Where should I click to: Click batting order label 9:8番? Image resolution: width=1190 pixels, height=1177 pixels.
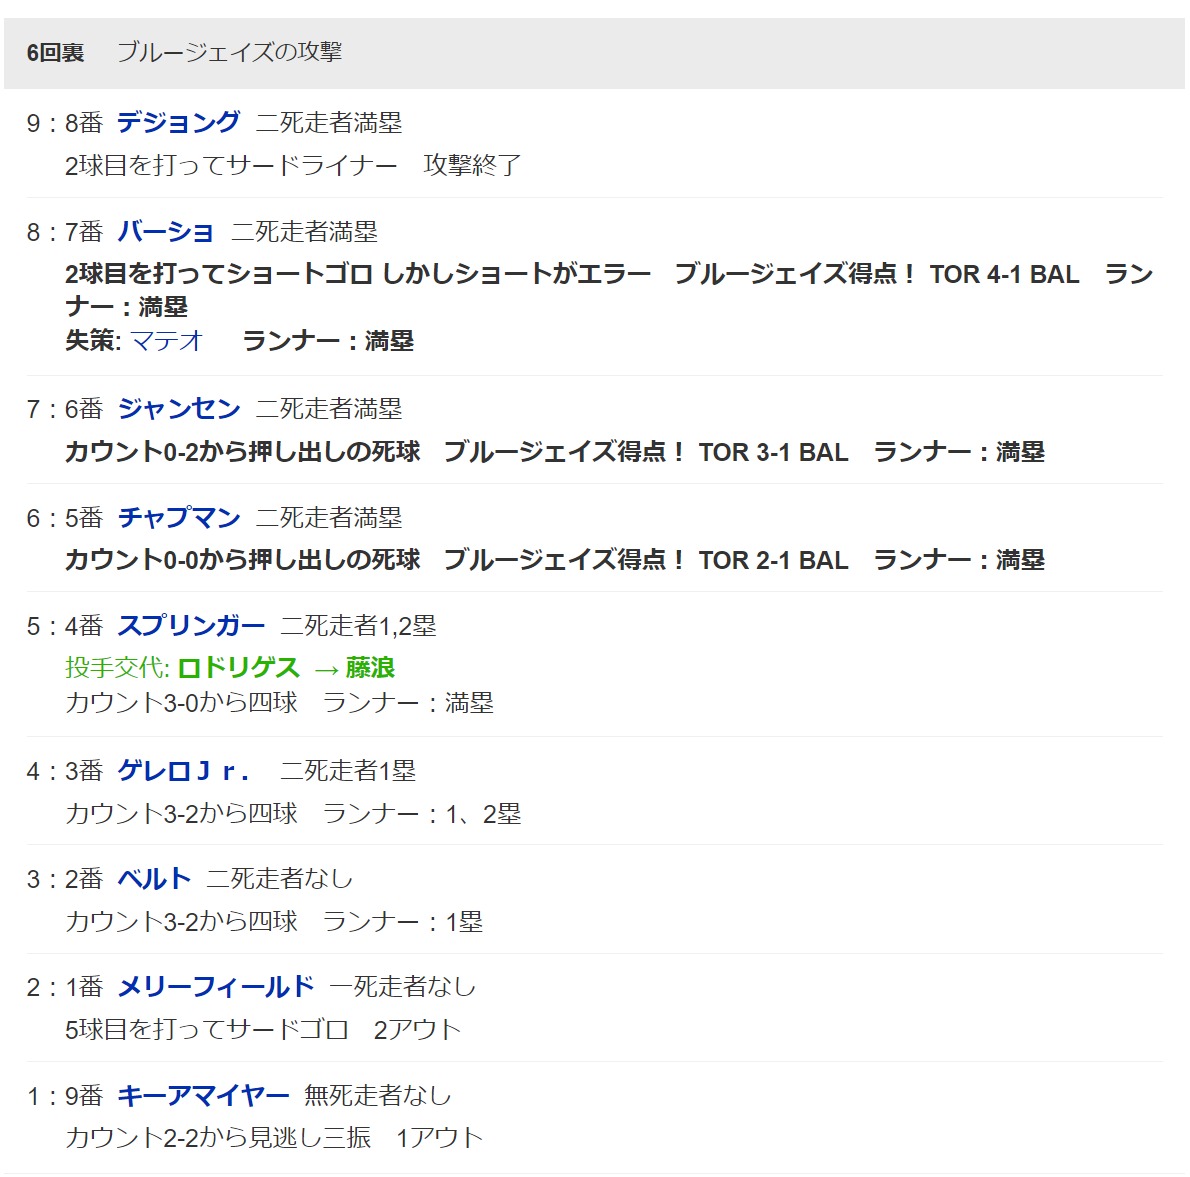pos(65,123)
